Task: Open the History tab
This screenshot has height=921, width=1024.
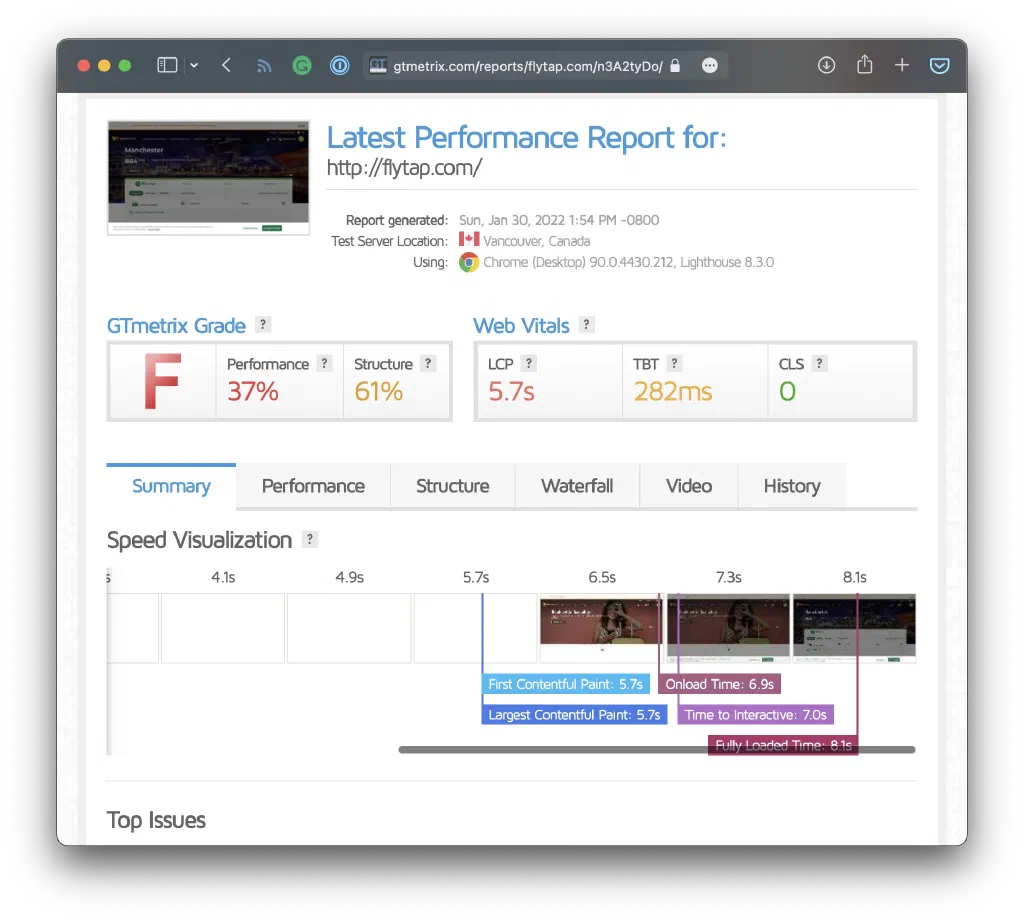Action: (791, 486)
